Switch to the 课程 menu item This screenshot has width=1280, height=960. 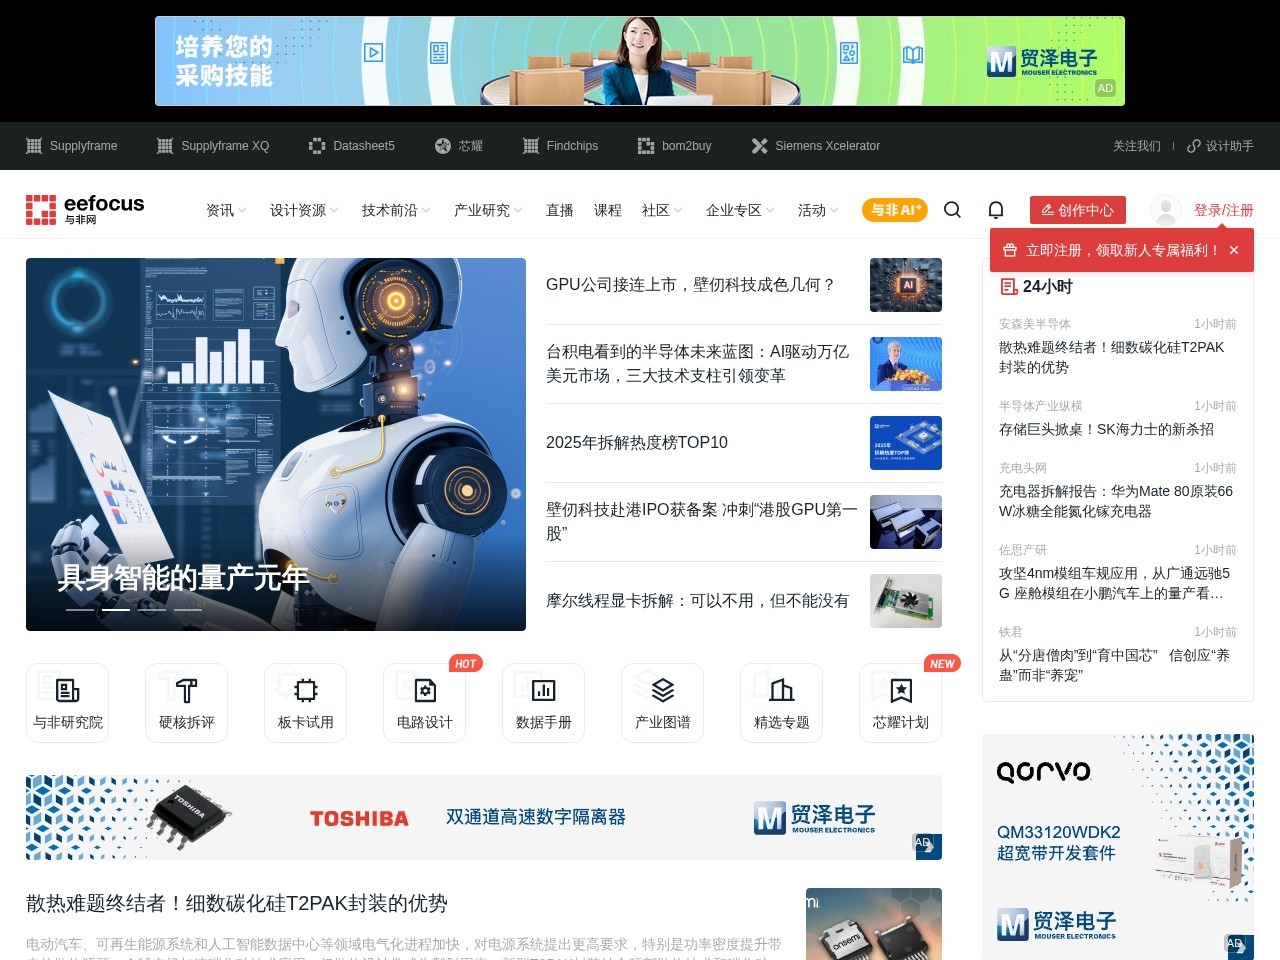pos(608,210)
